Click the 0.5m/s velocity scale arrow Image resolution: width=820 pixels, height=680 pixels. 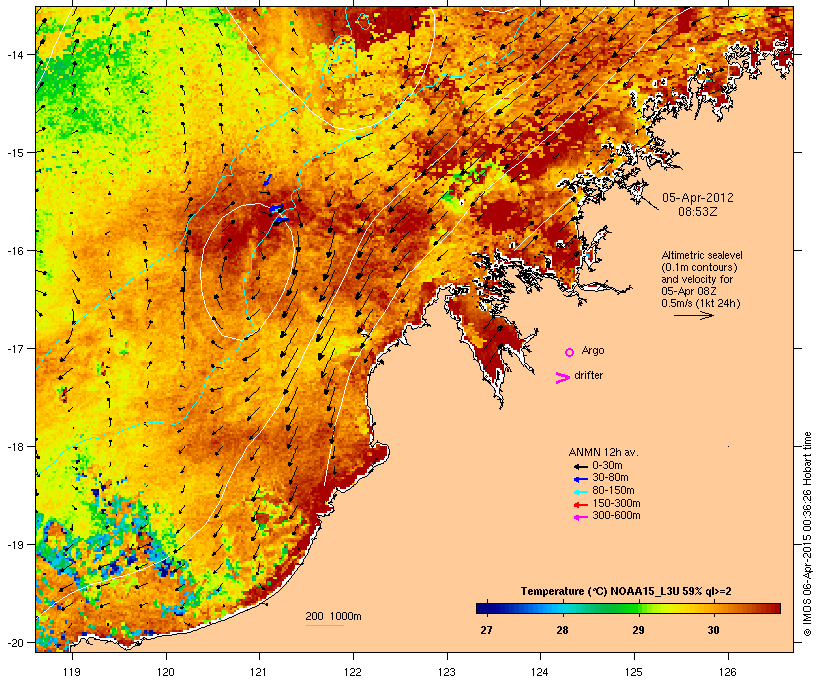[x=693, y=315]
